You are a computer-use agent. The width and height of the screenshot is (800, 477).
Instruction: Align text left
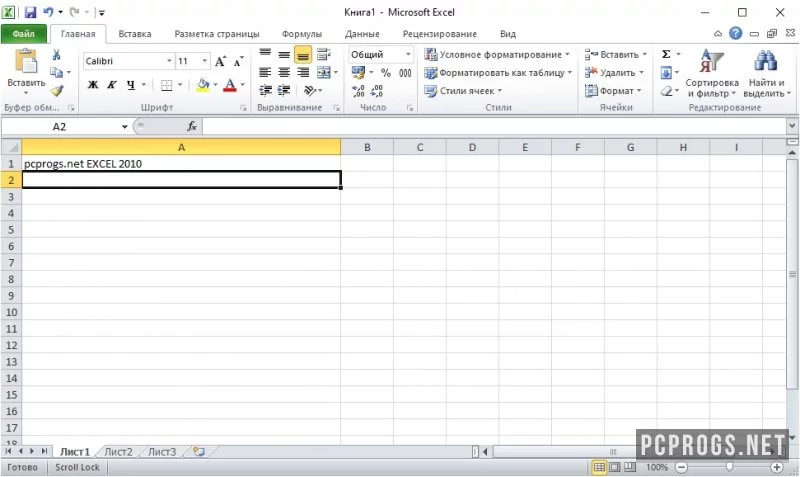[265, 72]
